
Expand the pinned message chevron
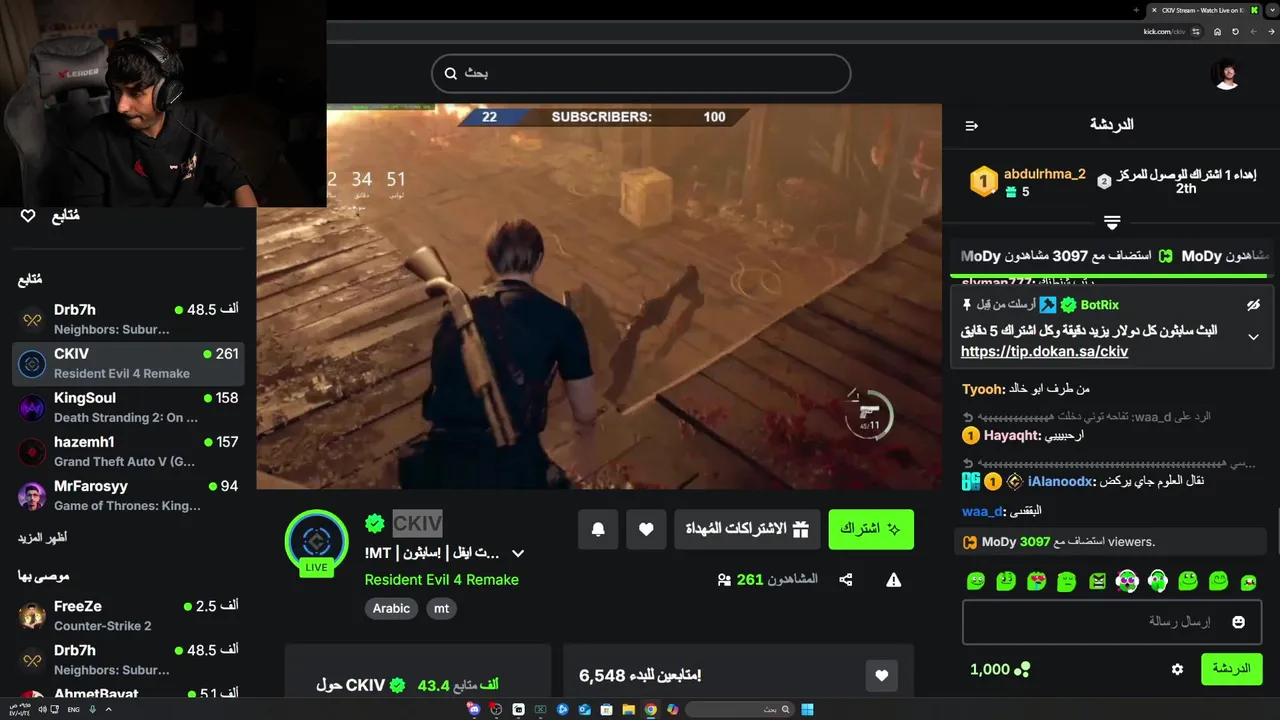1253,337
